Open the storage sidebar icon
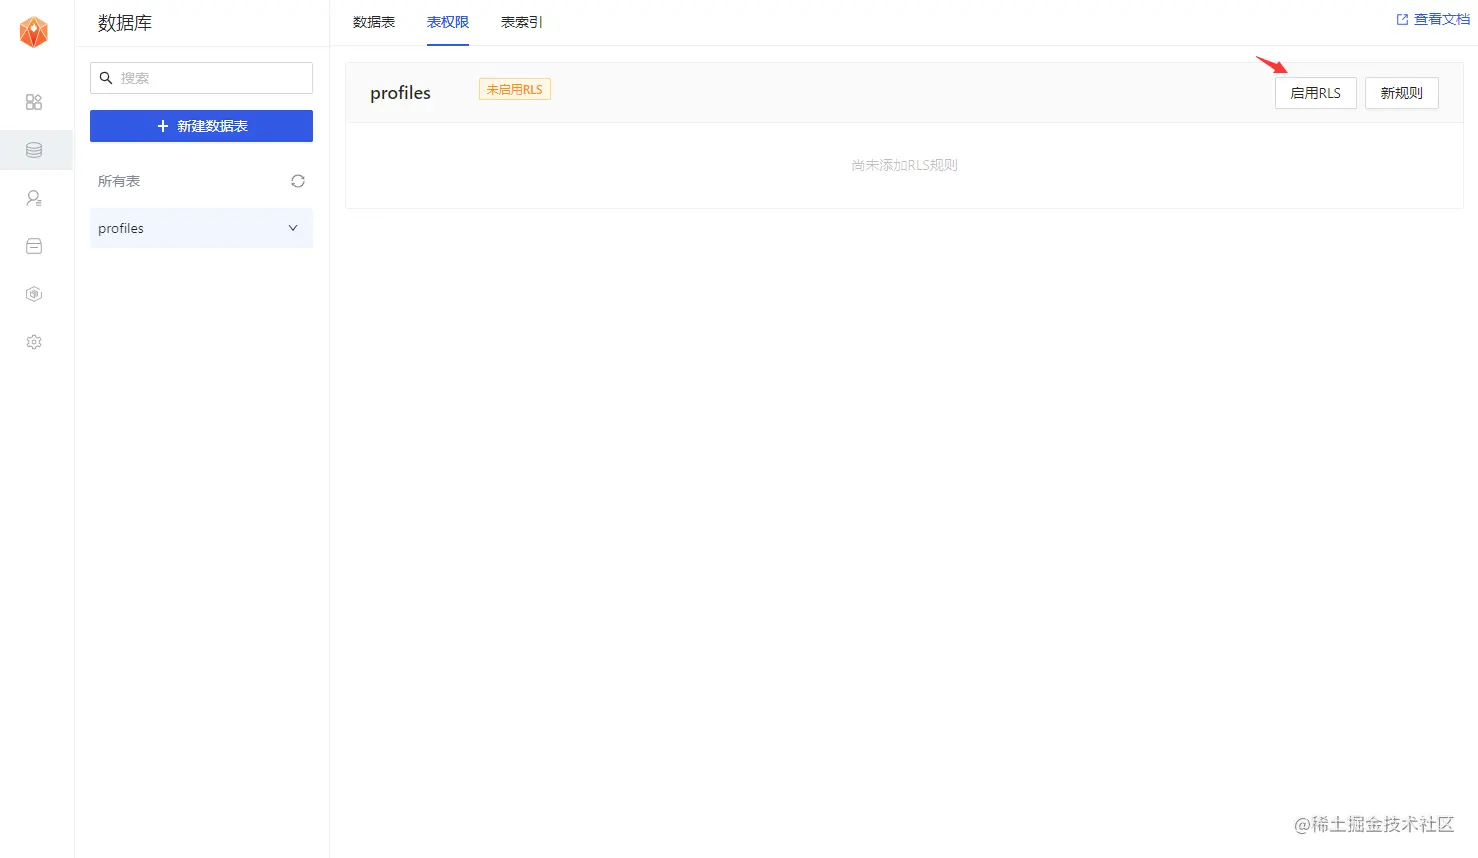Image resolution: width=1478 pixels, height=858 pixels. (x=34, y=245)
